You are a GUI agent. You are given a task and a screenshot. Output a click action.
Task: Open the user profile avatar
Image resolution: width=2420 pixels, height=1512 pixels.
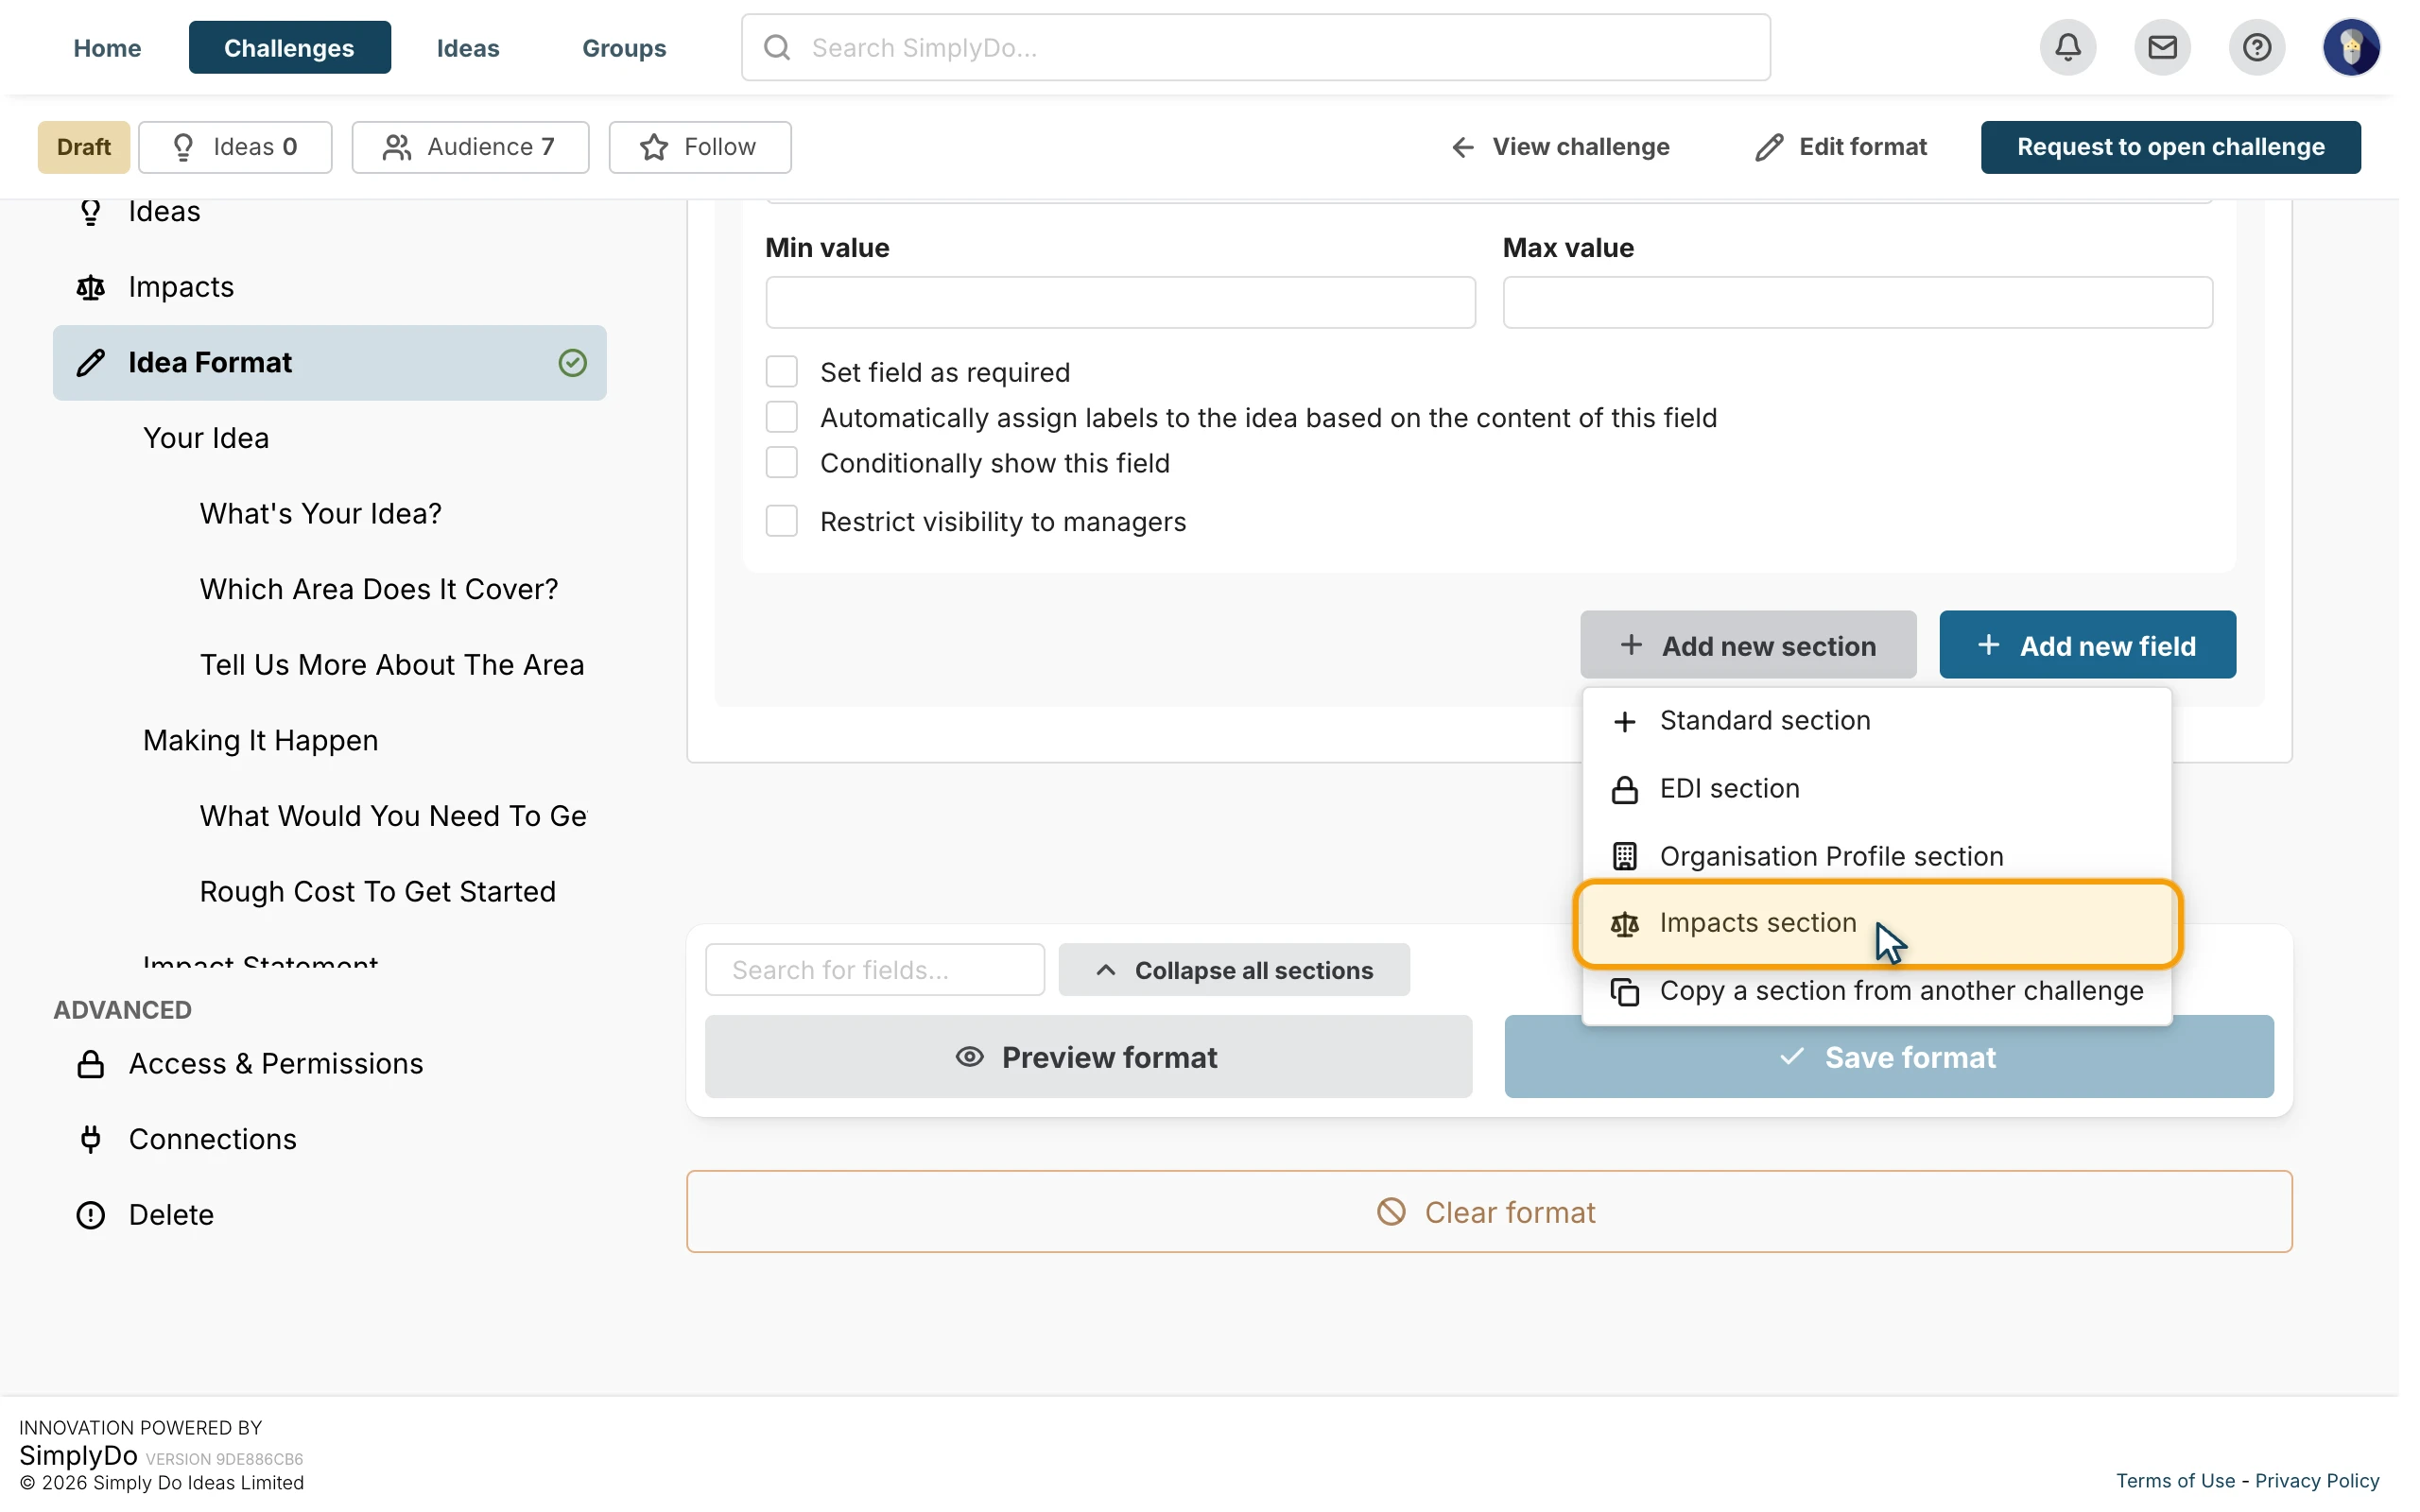click(2350, 47)
